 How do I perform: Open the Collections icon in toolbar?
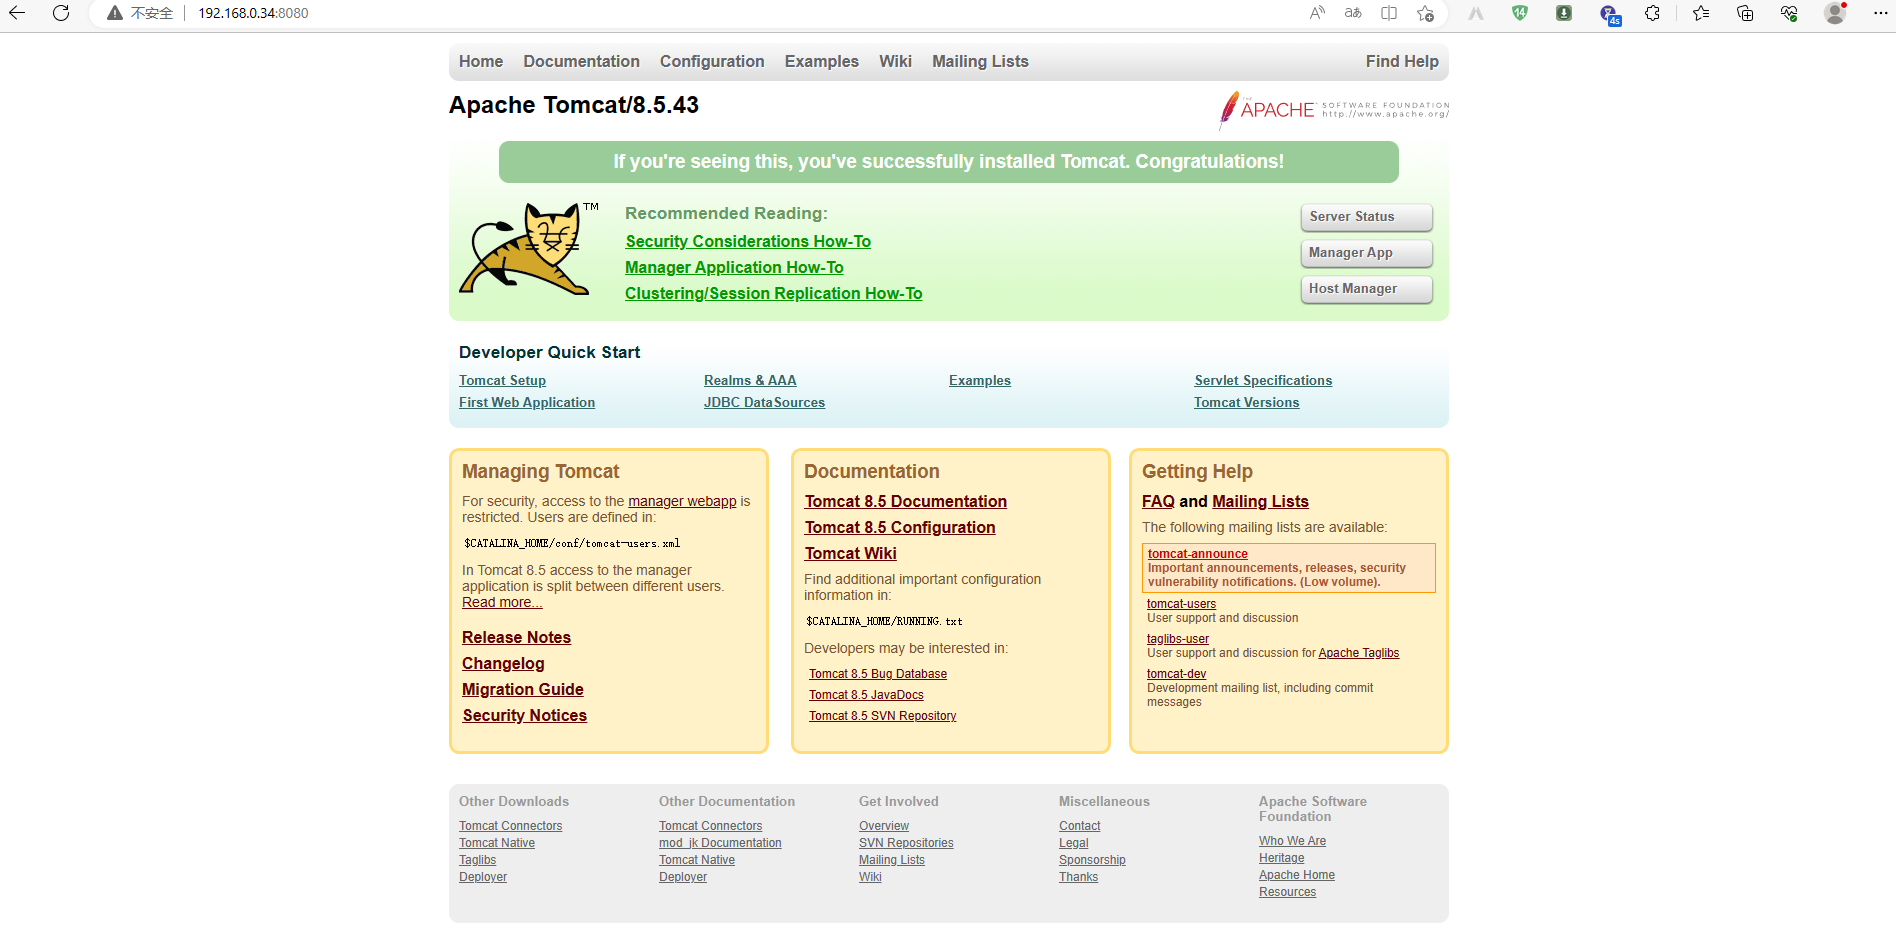pos(1745,13)
